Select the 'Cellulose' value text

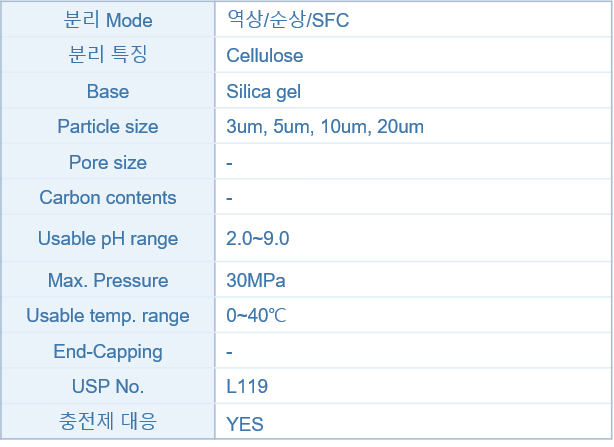[265, 55]
